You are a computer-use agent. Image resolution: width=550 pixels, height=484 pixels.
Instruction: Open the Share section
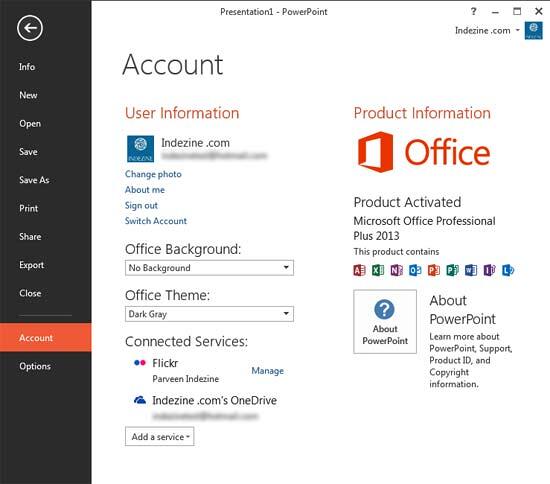point(30,237)
